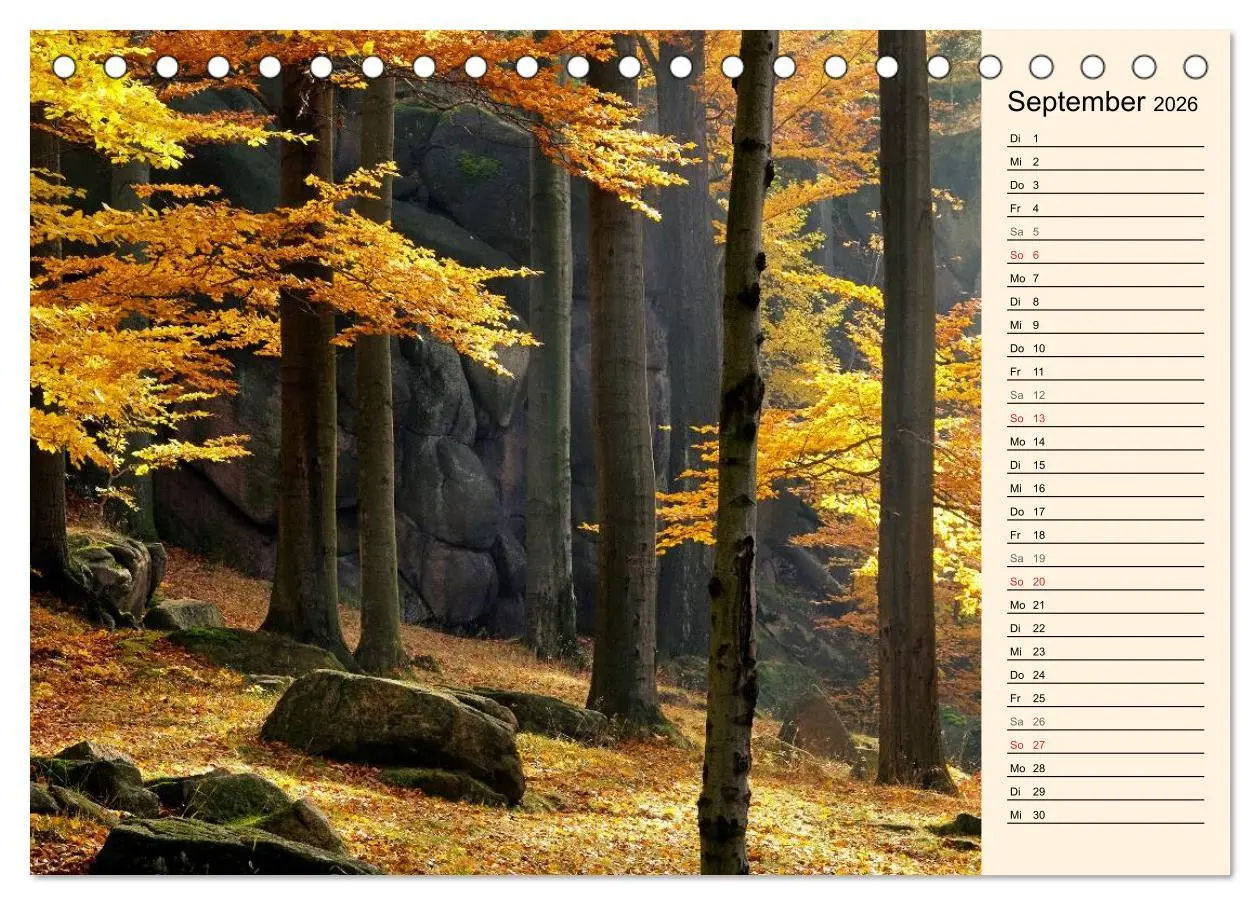
Task: Select the row Fr 18
Action: (1105, 534)
